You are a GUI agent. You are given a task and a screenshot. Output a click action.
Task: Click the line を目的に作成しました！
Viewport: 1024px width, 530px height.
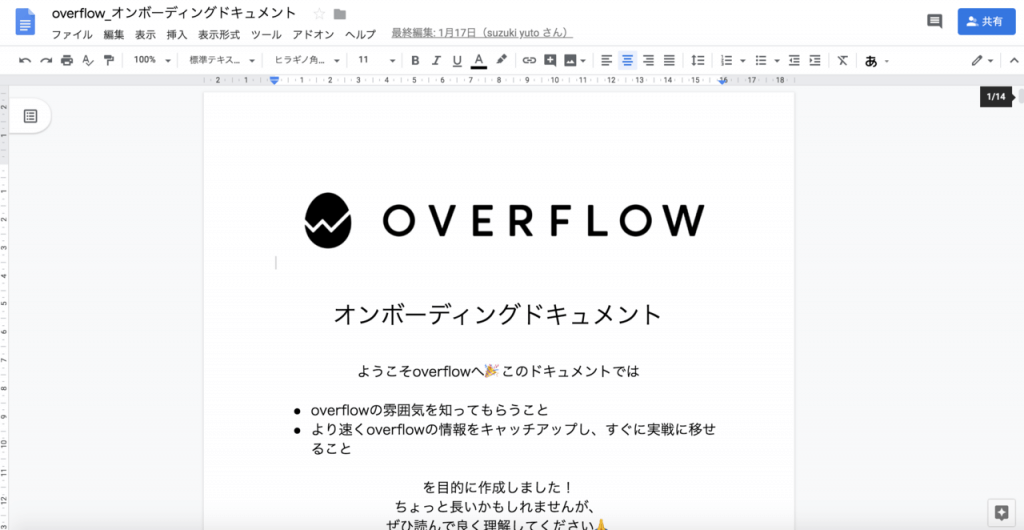coord(498,487)
